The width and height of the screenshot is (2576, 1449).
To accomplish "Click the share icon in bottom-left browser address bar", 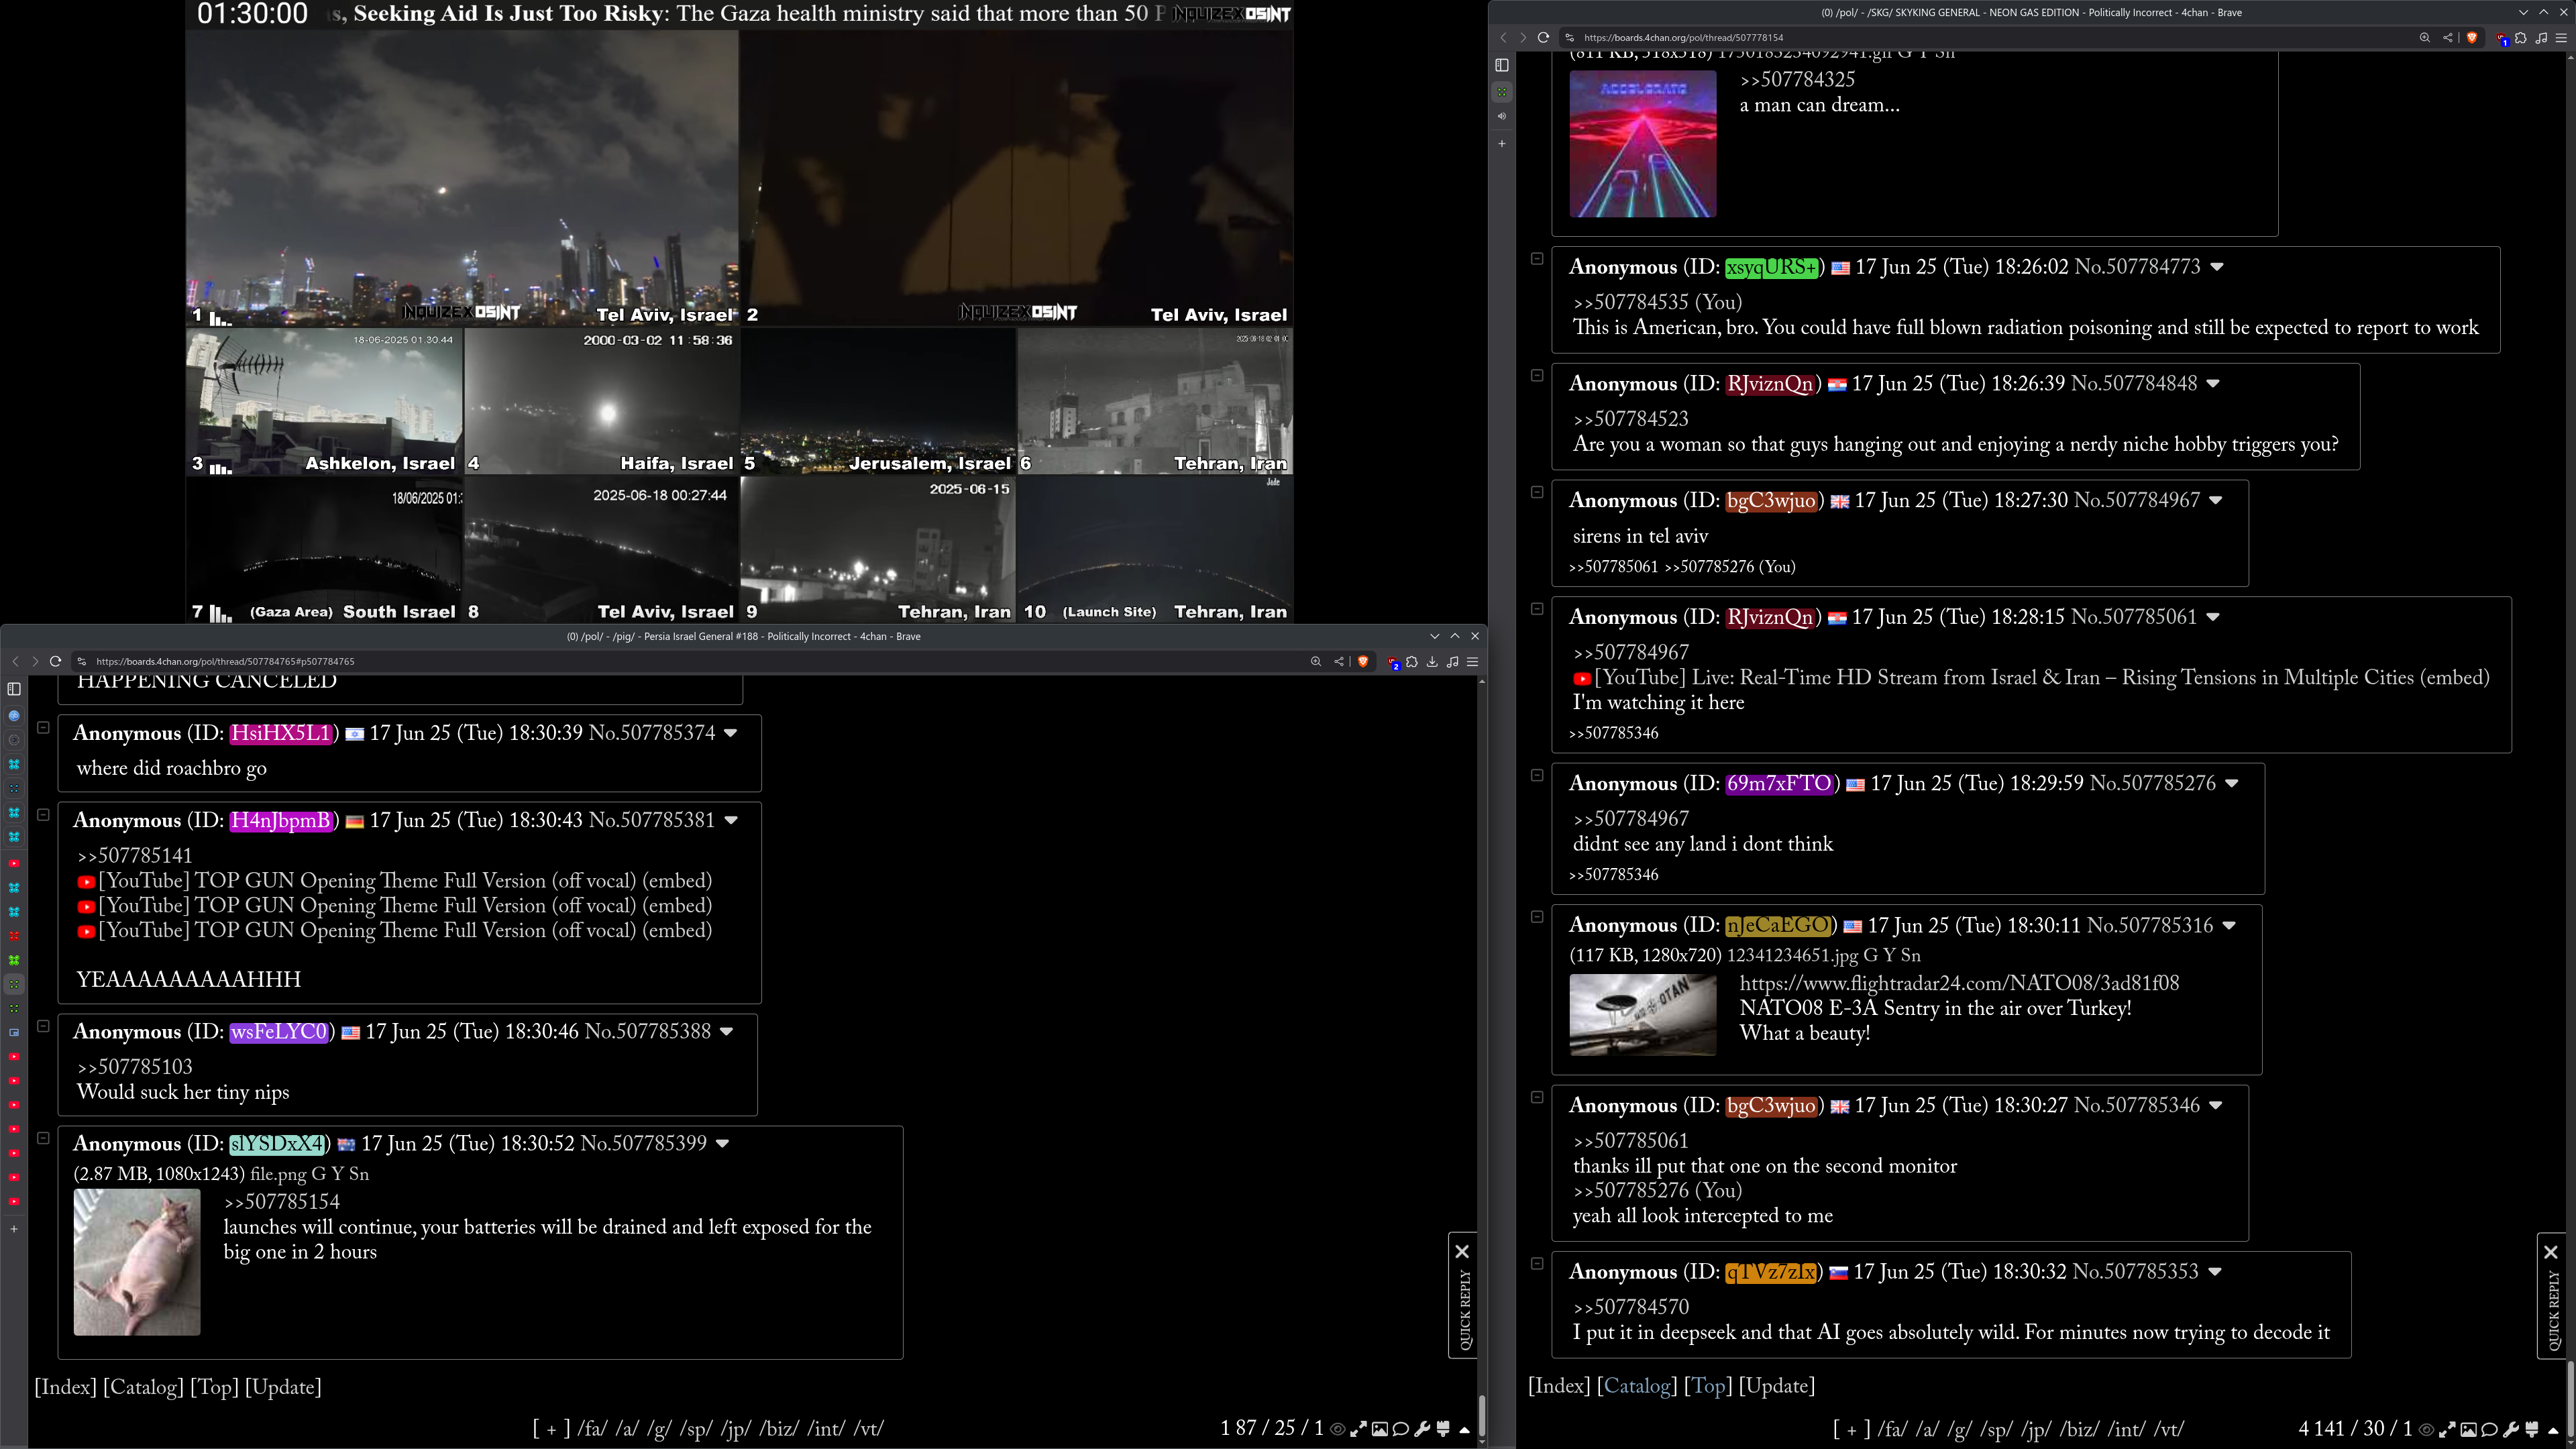I will coord(1339,661).
